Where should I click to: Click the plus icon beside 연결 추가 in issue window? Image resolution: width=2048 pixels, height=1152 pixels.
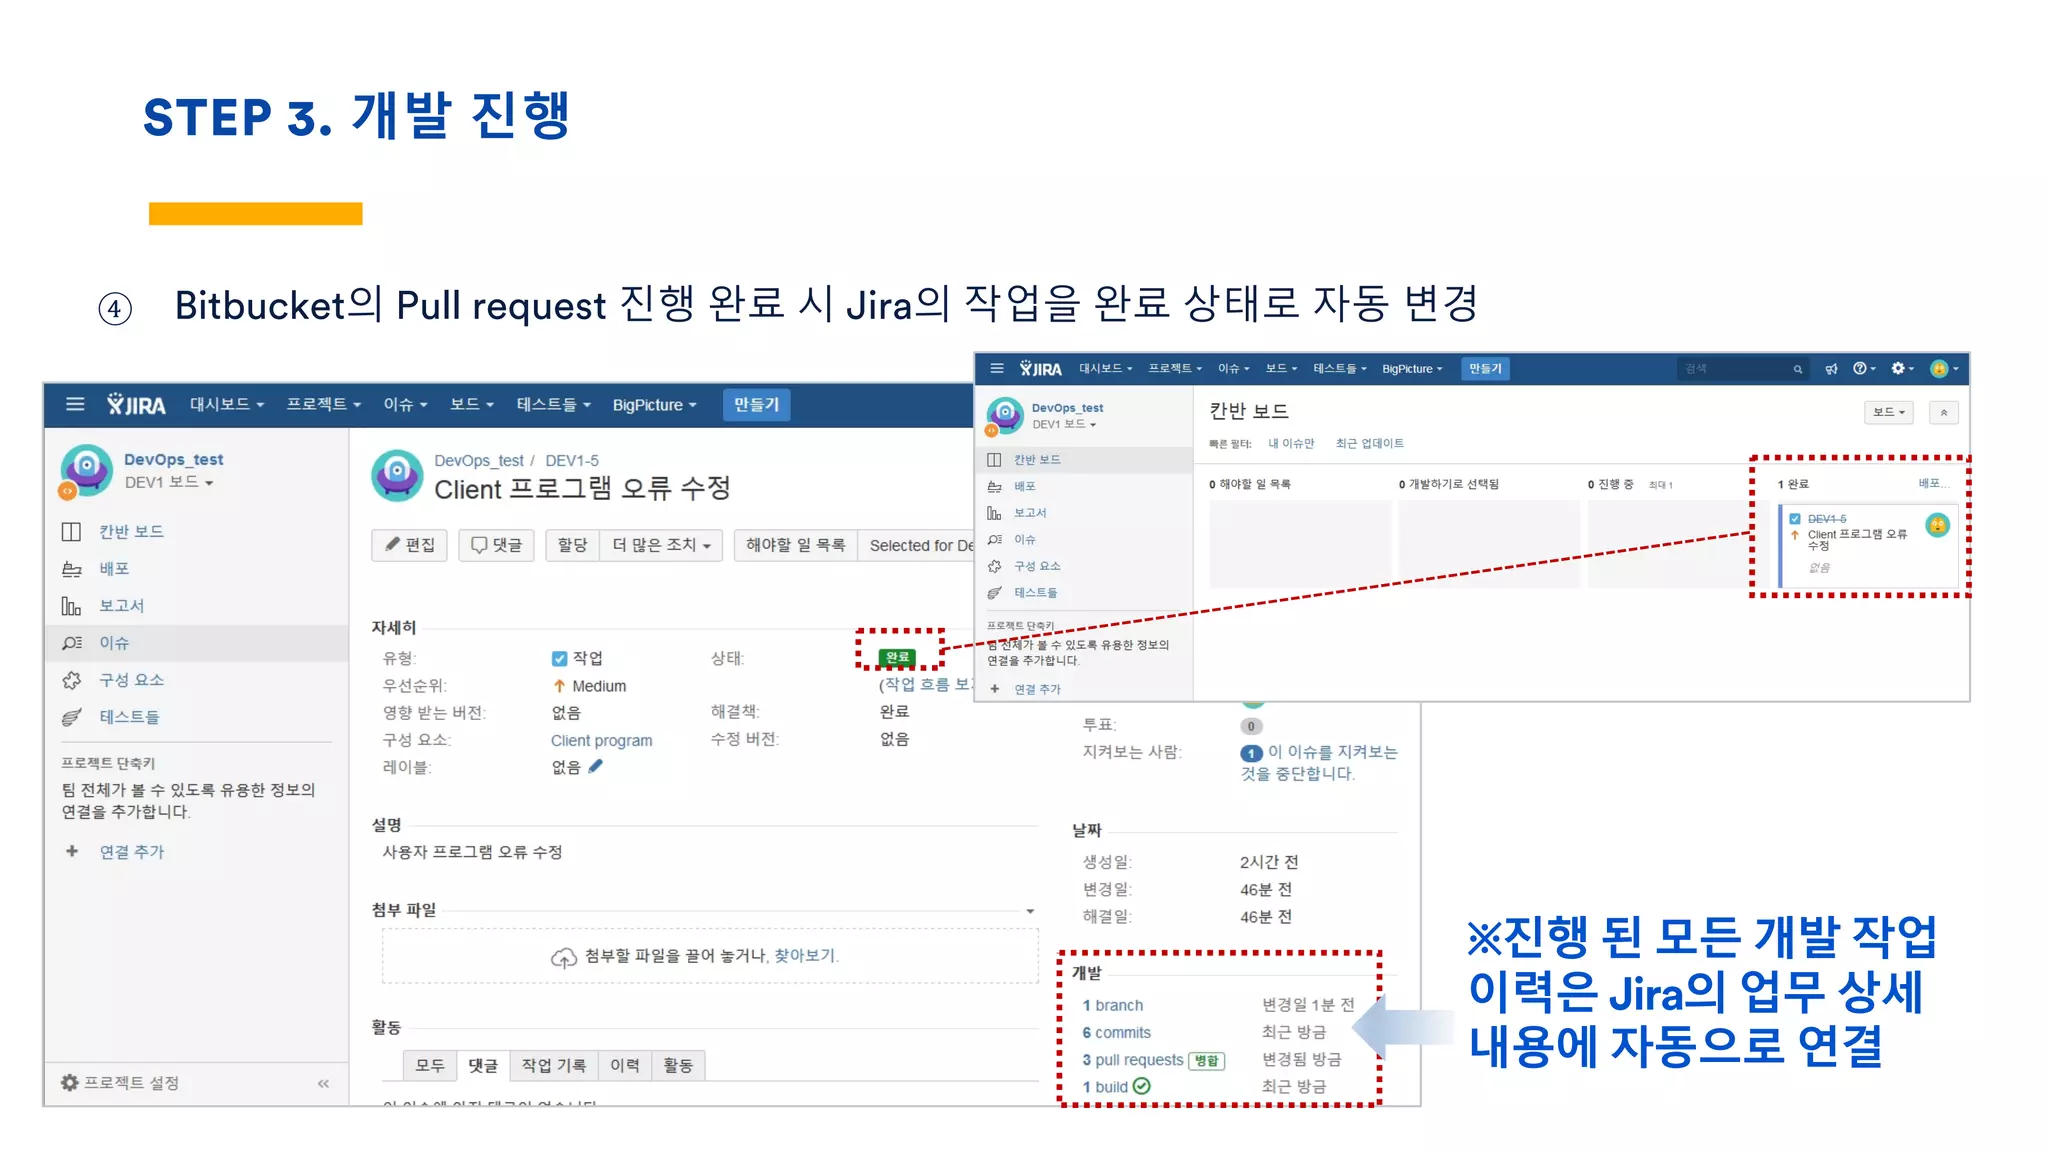[x=71, y=851]
